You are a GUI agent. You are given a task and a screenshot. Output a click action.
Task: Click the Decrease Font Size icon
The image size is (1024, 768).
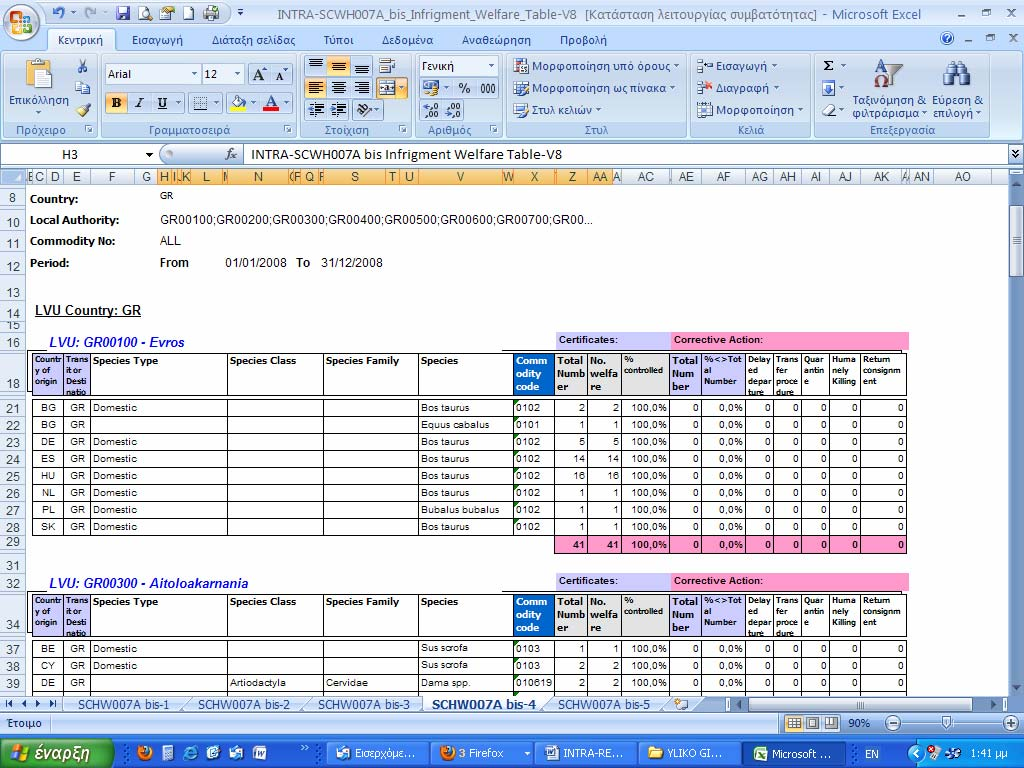point(280,74)
